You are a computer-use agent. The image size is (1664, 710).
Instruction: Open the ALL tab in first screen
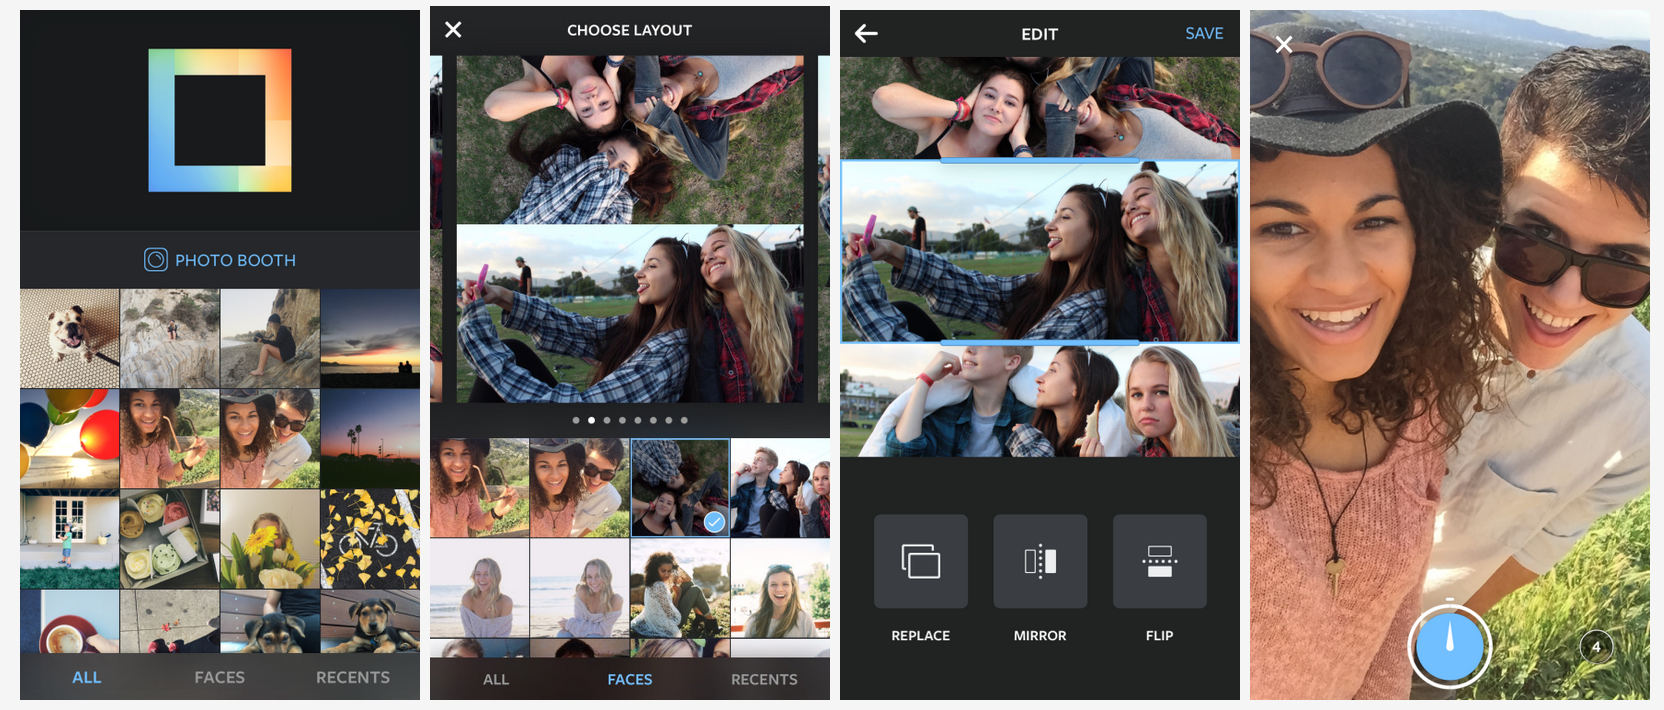[x=87, y=678]
